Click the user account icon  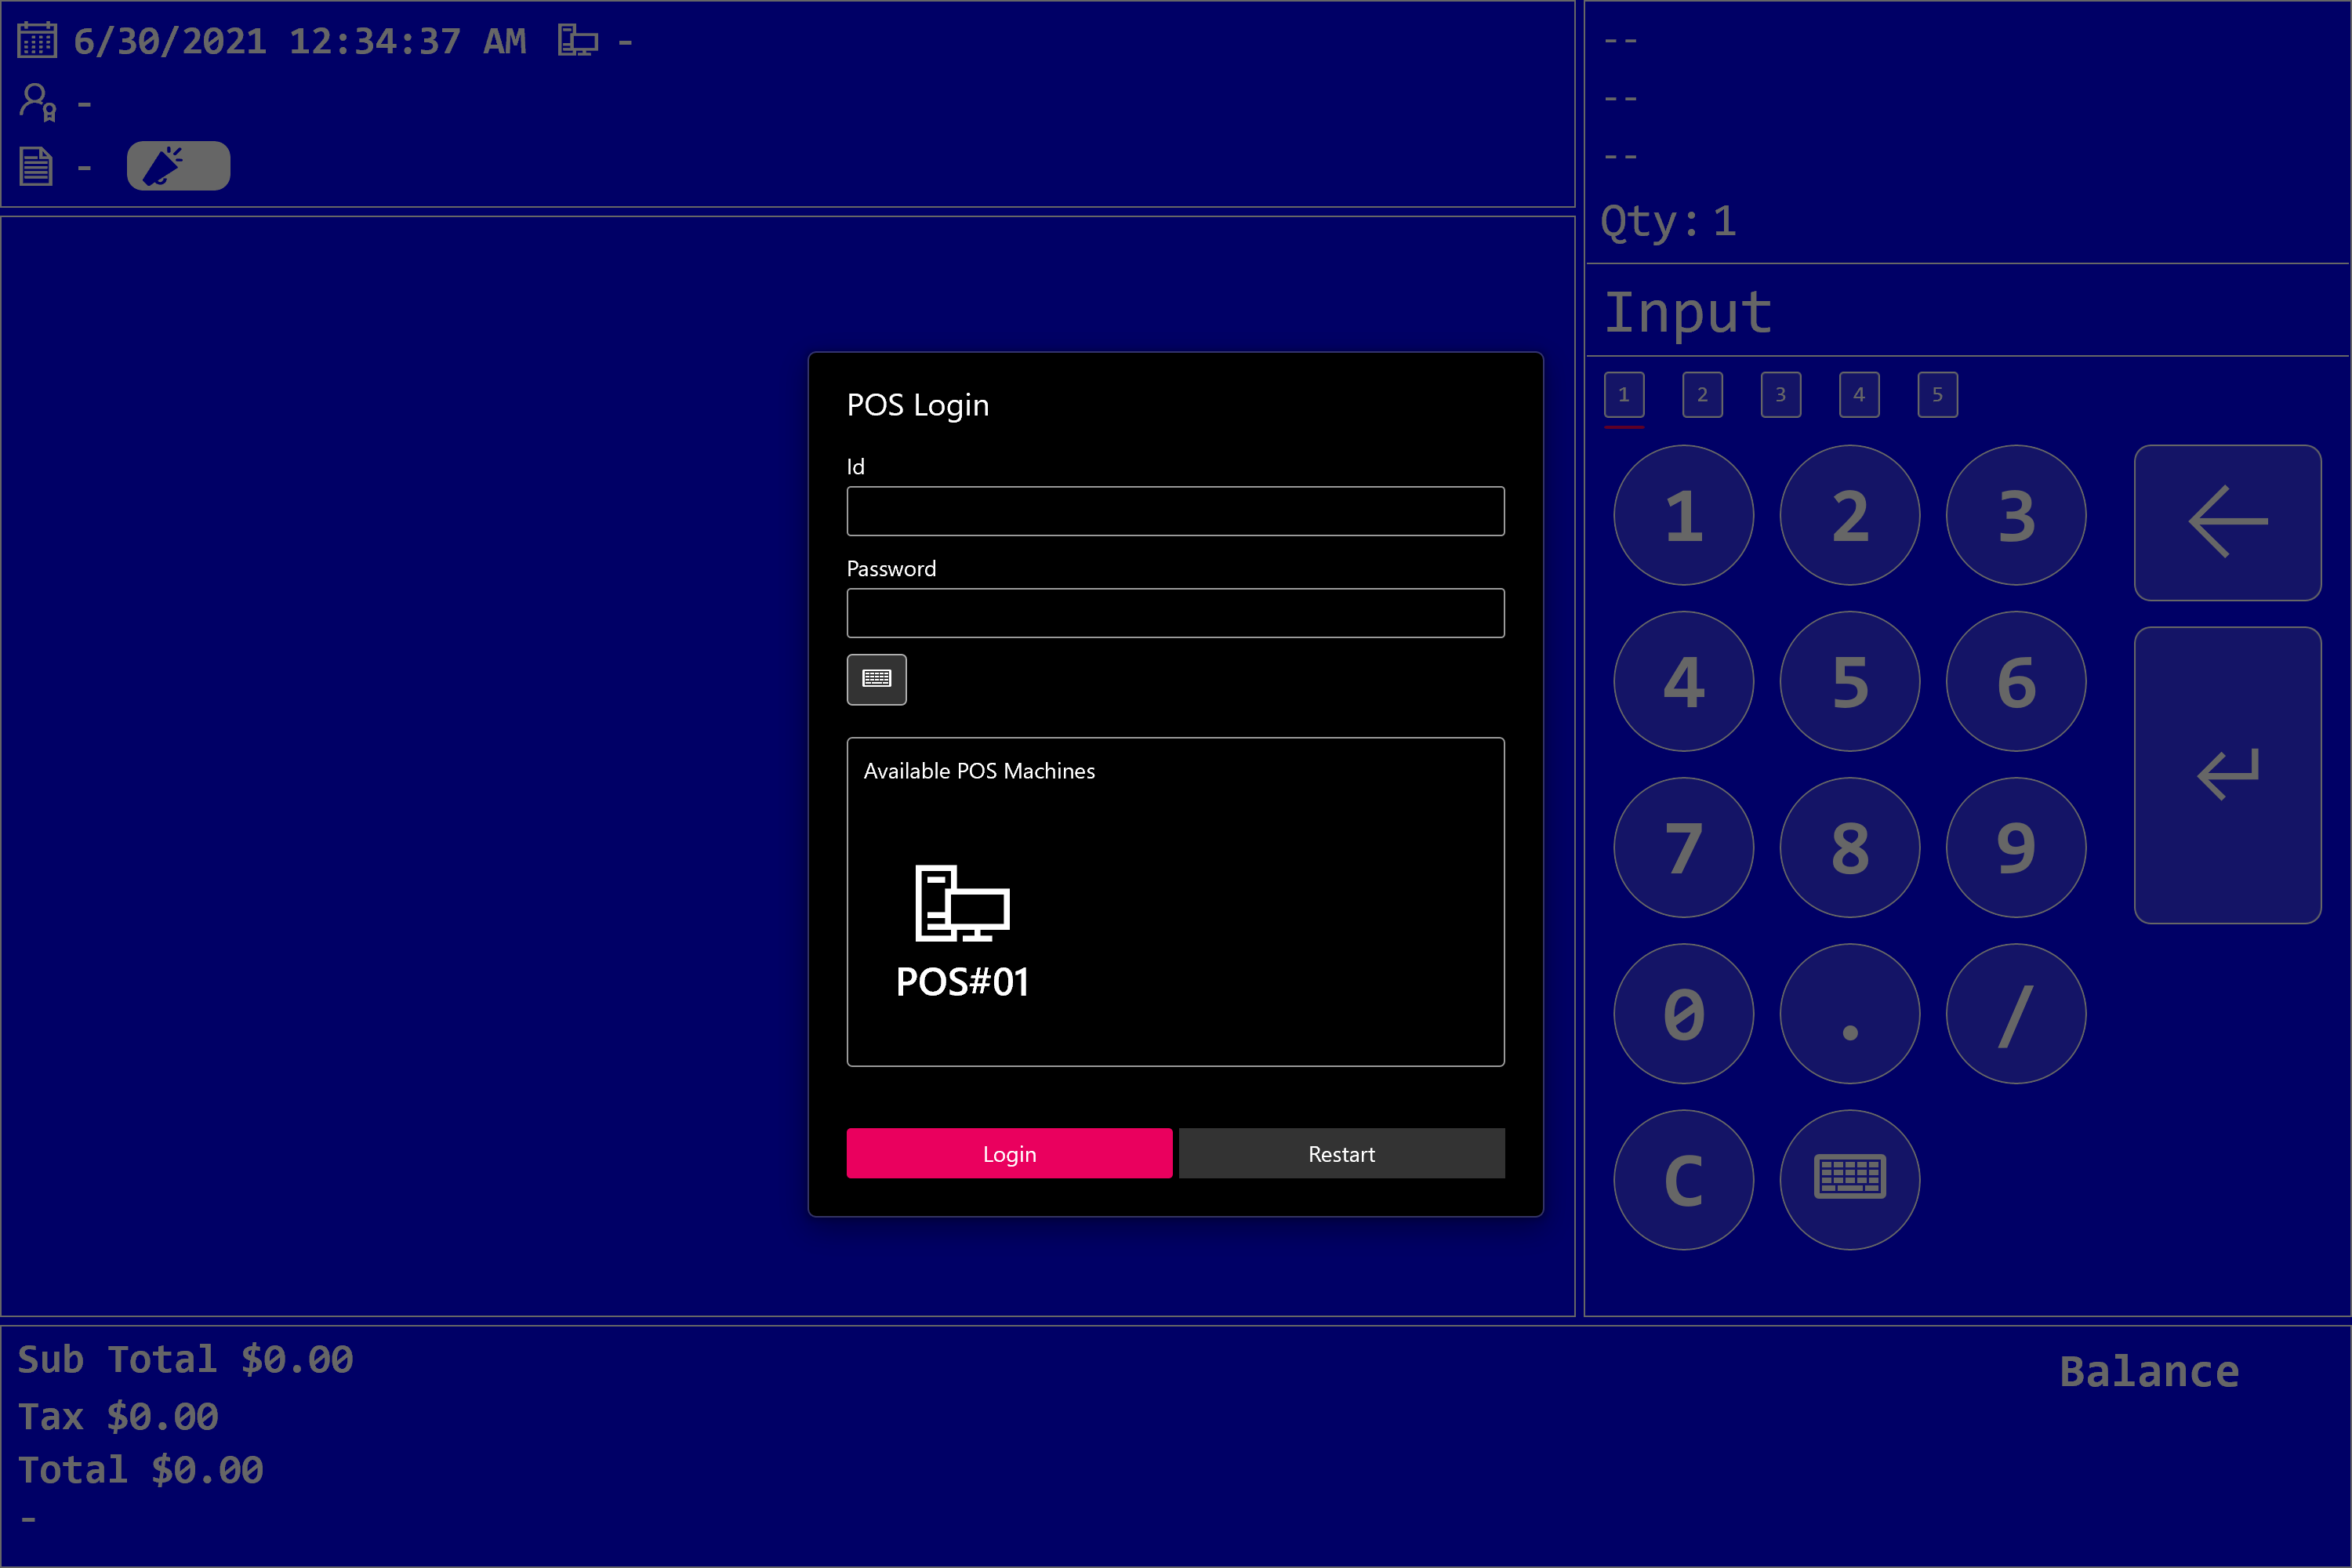[38, 102]
